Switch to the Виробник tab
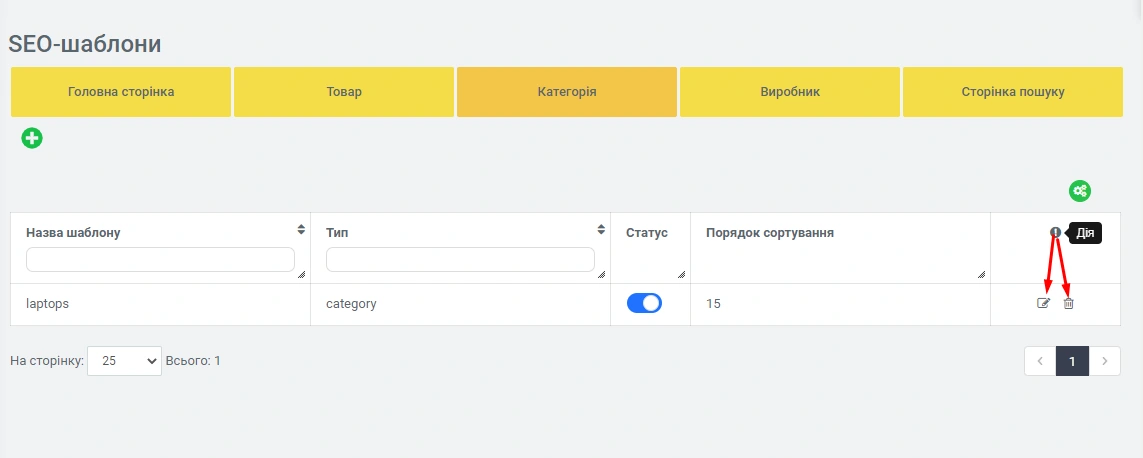The height and width of the screenshot is (458, 1143). 790,92
